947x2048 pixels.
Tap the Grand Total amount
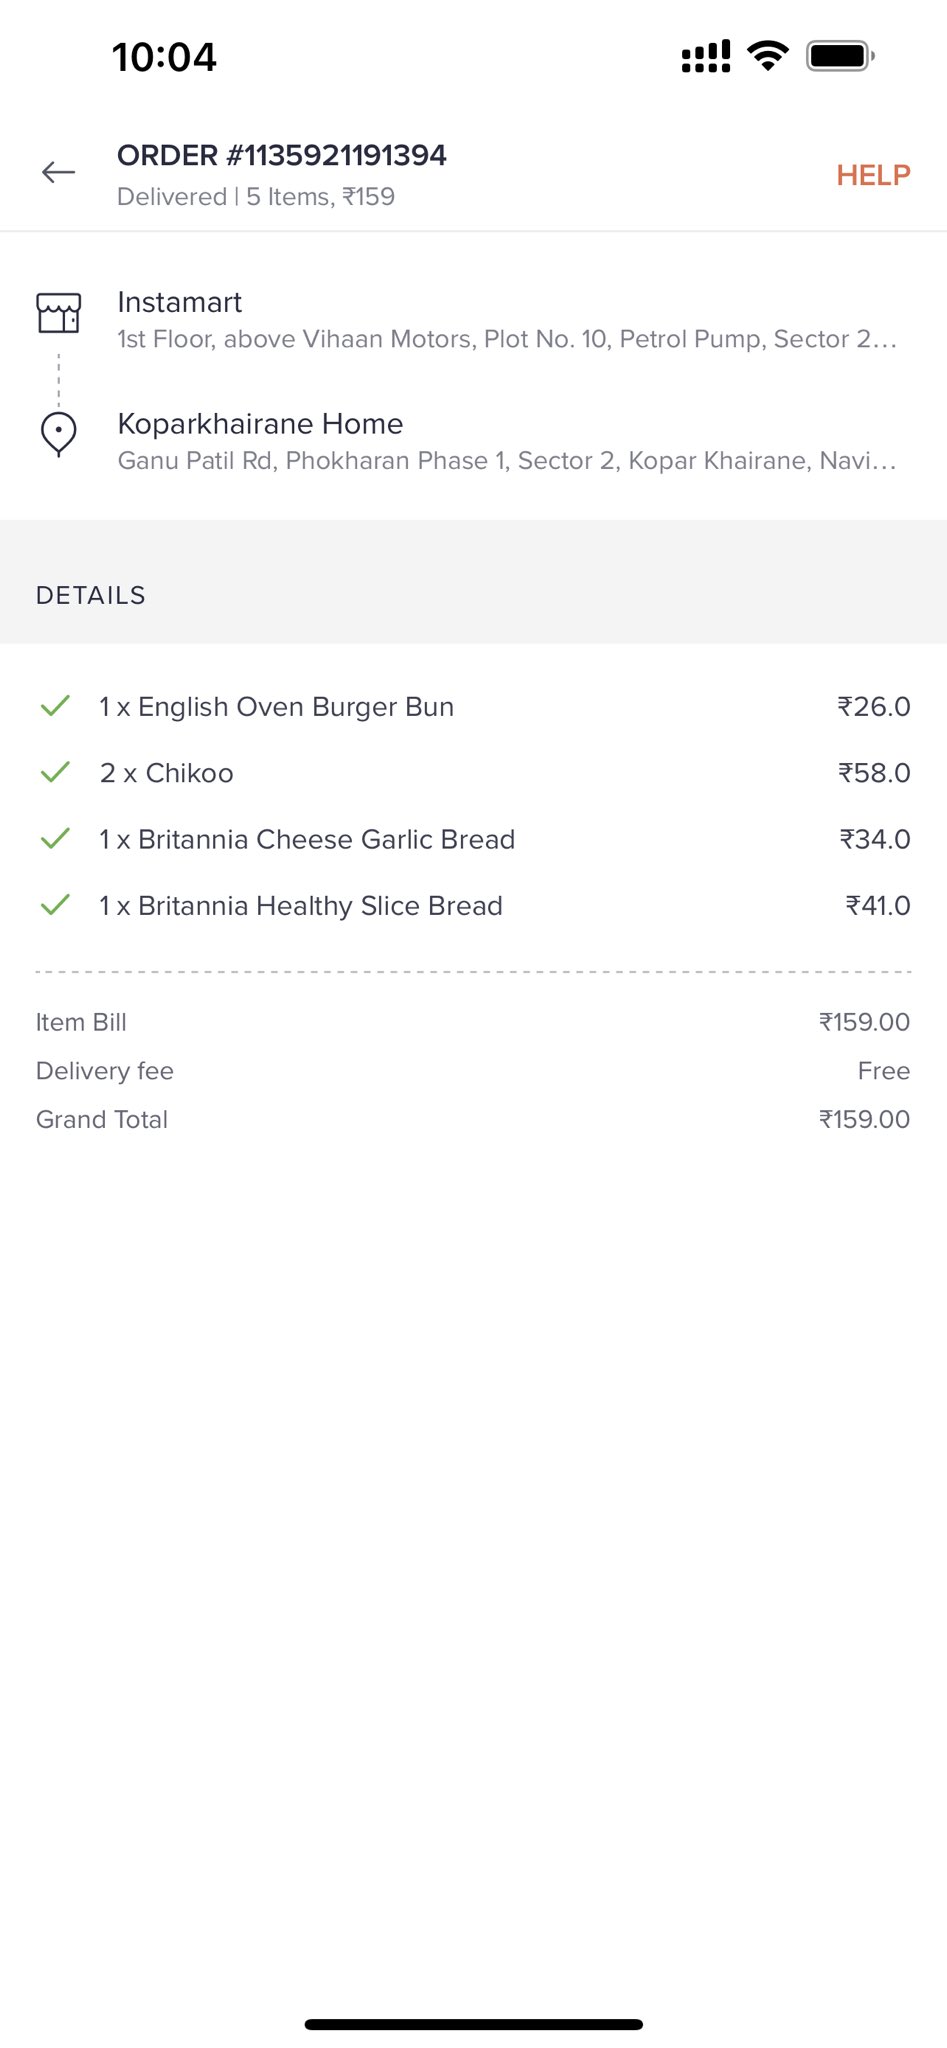[864, 1119]
